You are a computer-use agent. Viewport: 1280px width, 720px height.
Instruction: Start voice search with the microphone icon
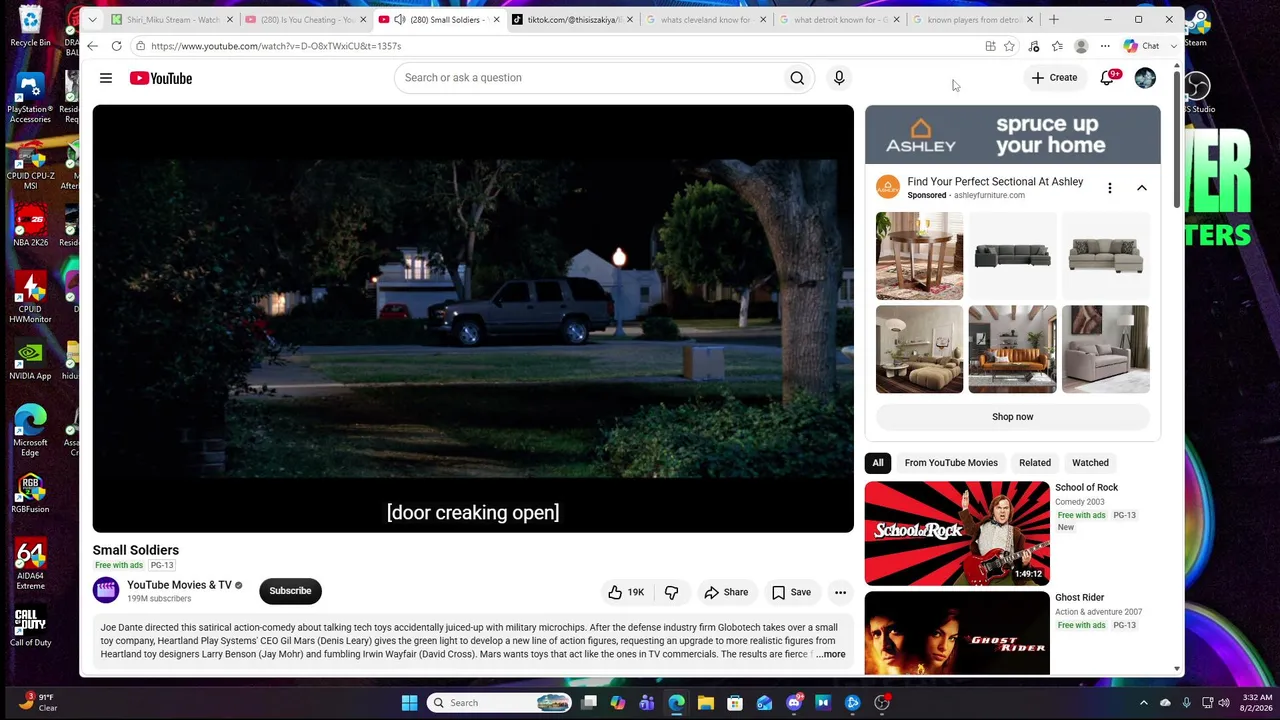pyautogui.click(x=839, y=78)
